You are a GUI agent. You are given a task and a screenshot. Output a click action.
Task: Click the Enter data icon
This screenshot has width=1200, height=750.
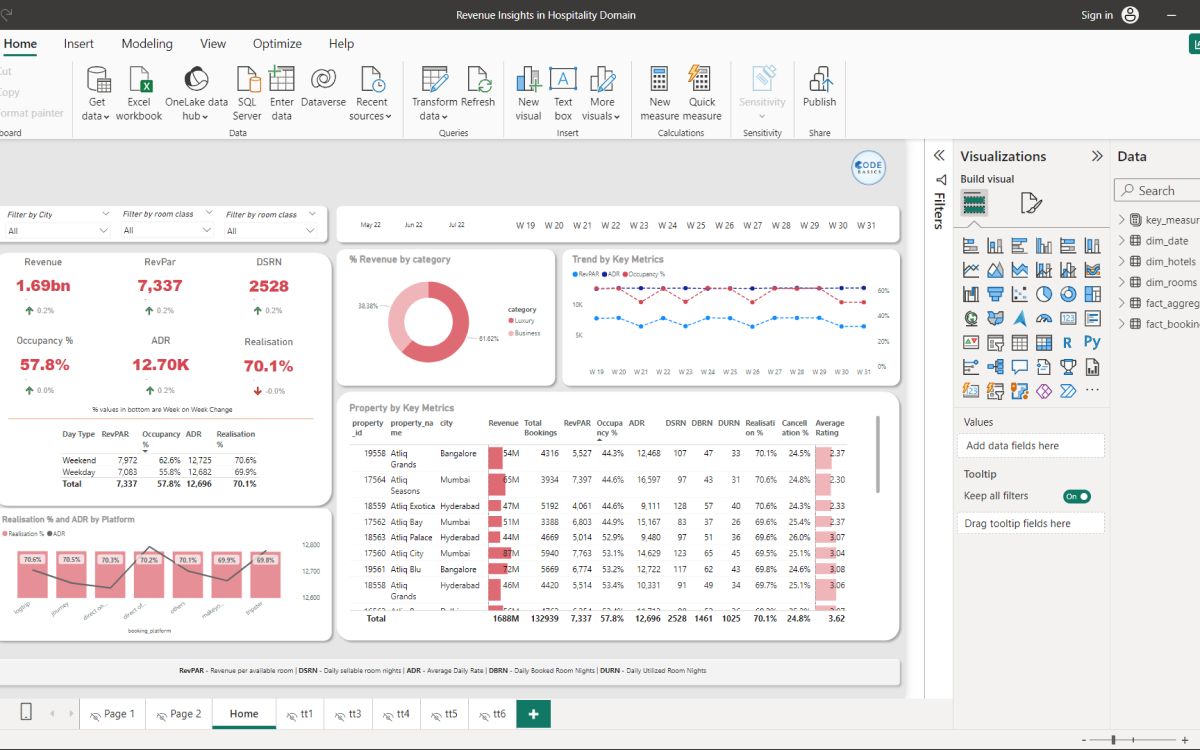coord(282,80)
